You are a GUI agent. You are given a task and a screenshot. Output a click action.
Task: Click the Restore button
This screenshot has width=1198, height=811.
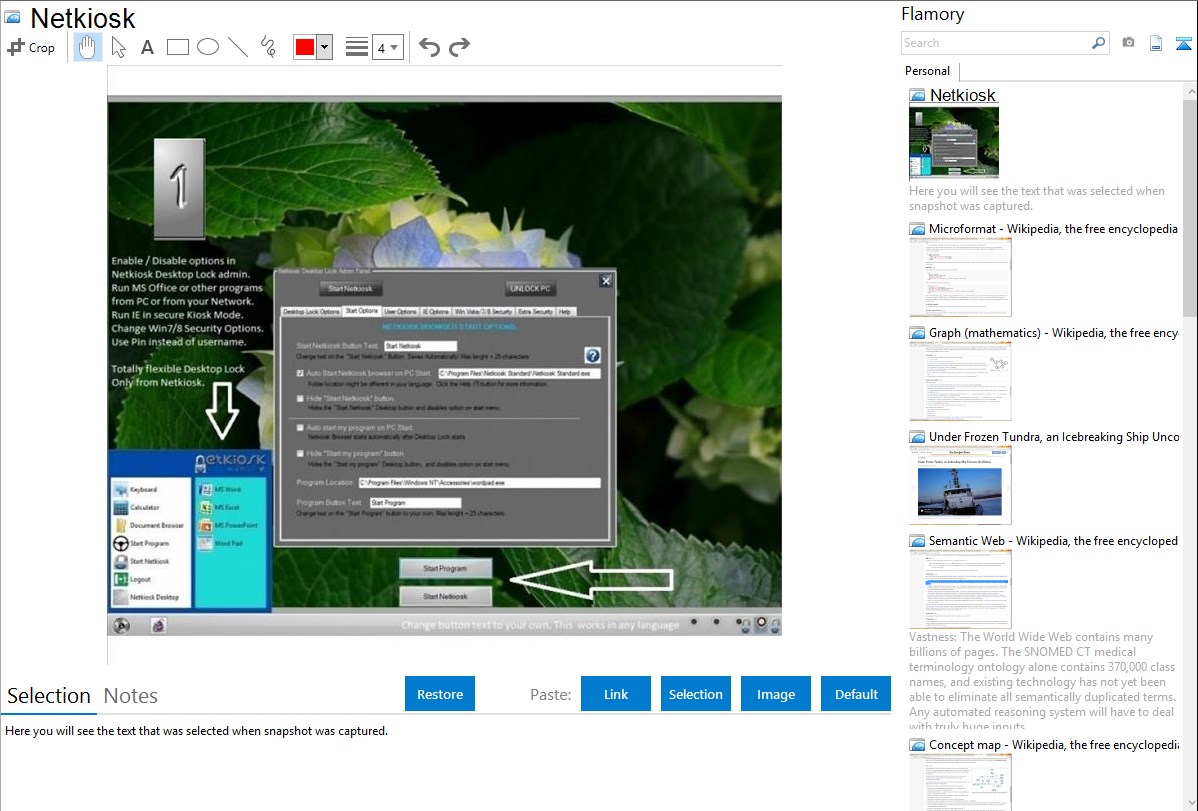coord(440,694)
